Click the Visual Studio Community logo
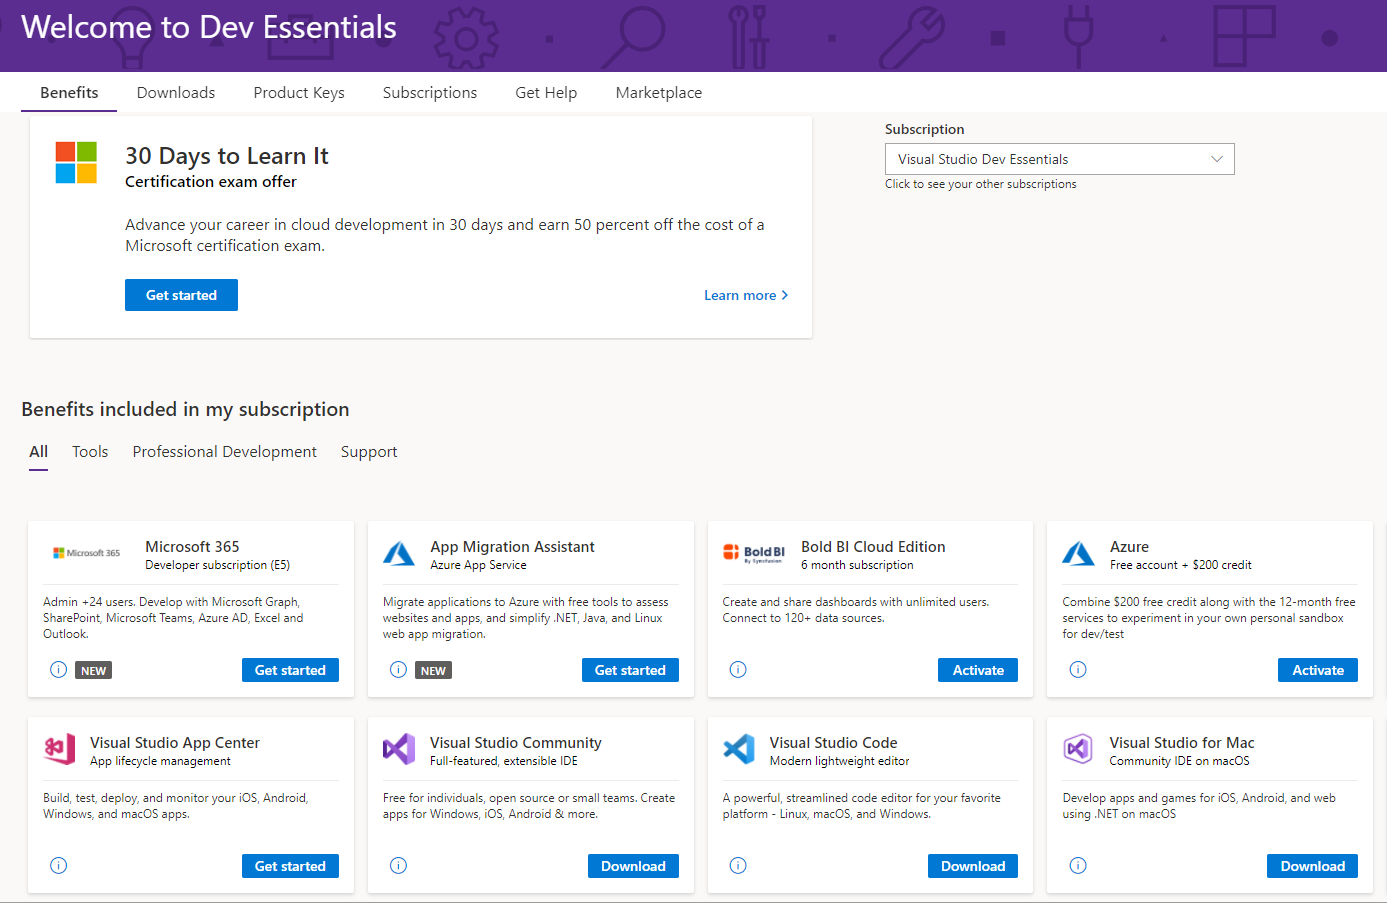This screenshot has width=1387, height=903. point(399,748)
